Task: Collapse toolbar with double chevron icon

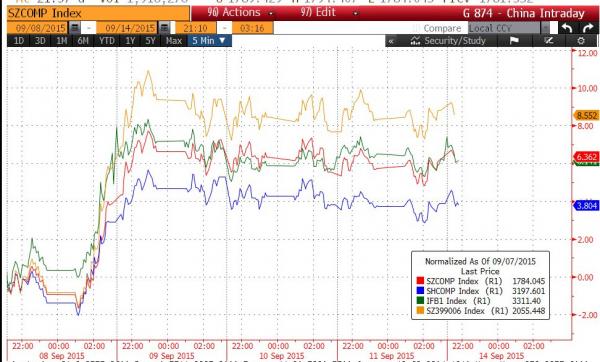Action: pos(391,41)
